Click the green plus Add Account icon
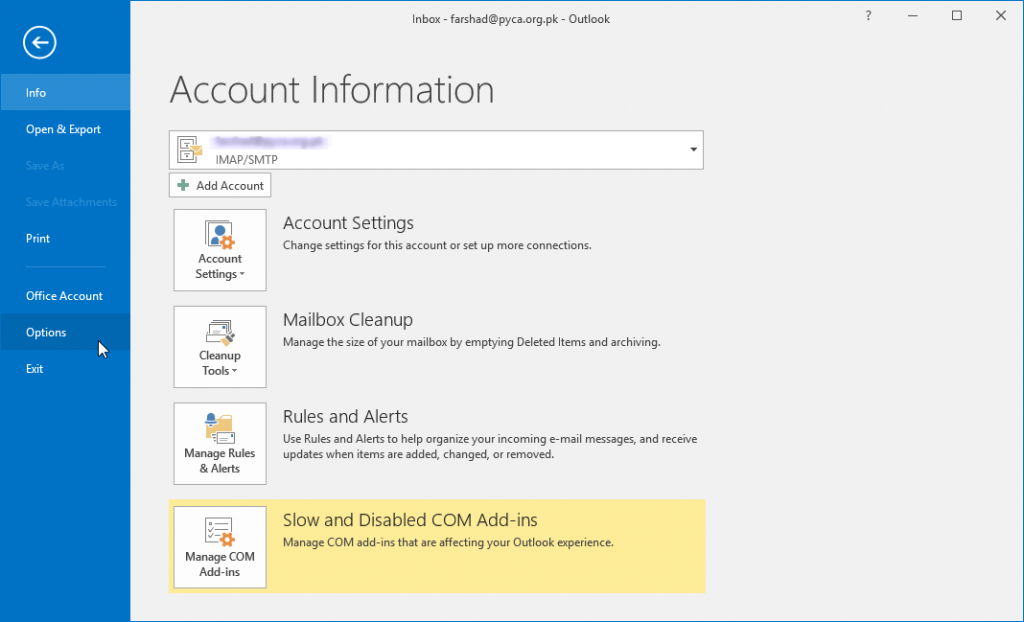The height and width of the screenshot is (622, 1024). pos(183,186)
